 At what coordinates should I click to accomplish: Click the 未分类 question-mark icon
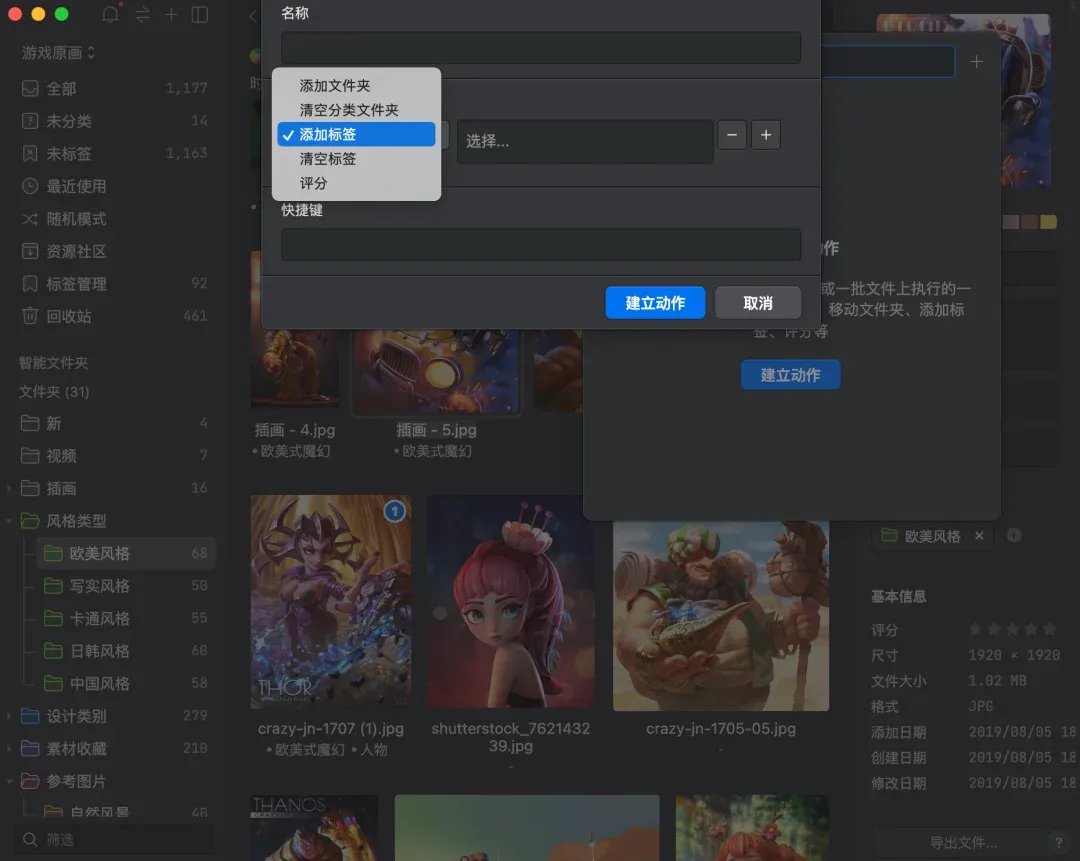[x=30, y=121]
